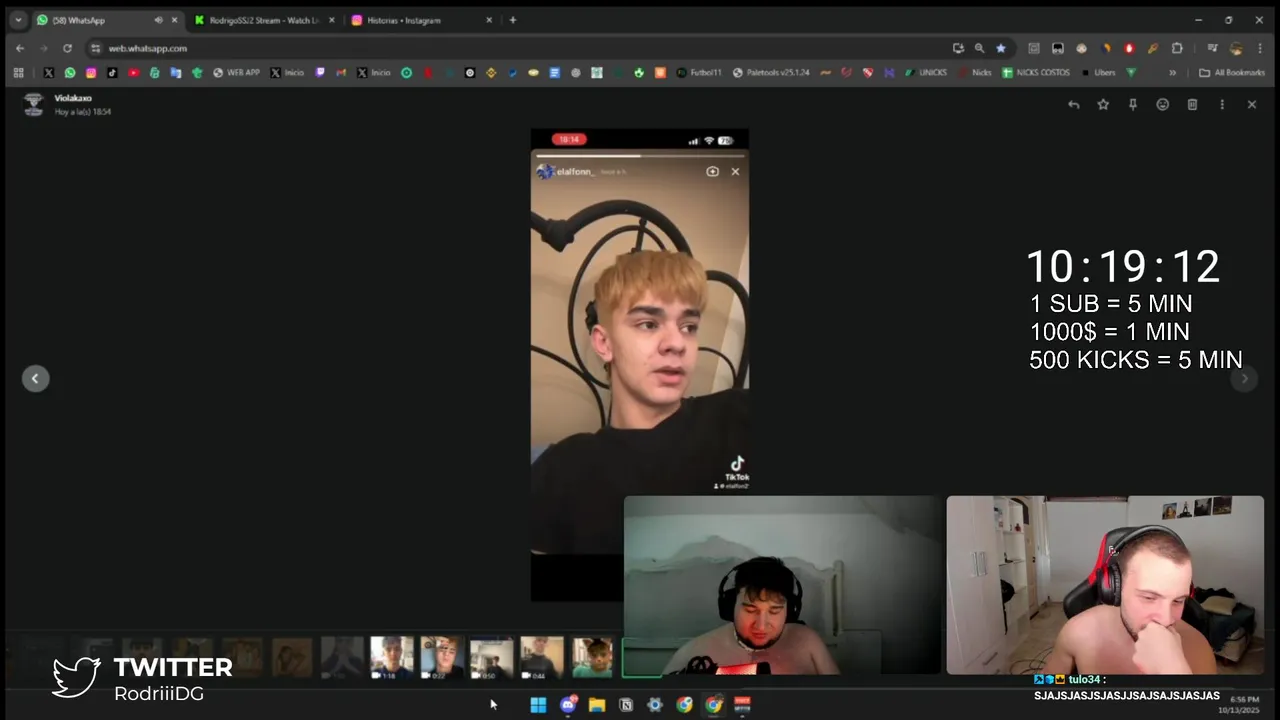Open the Twitch bookmark icon

320,73
